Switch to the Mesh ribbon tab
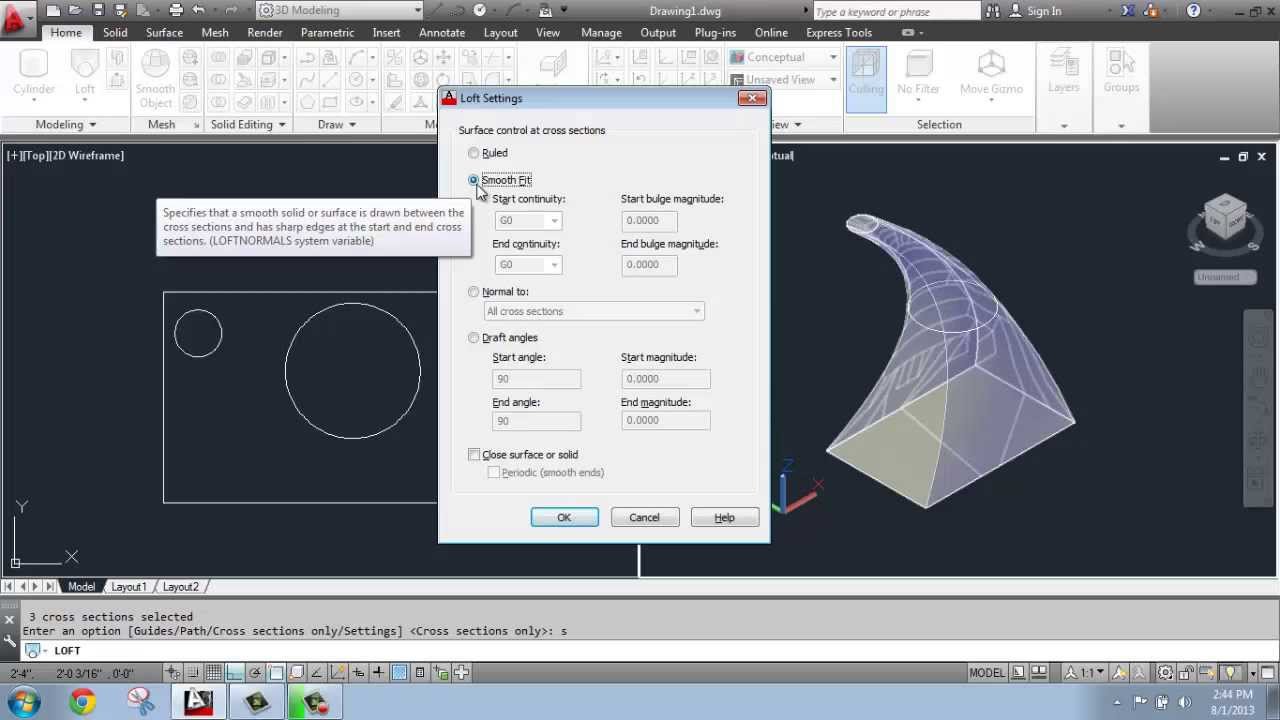Image resolution: width=1280 pixels, height=720 pixels. tap(215, 32)
